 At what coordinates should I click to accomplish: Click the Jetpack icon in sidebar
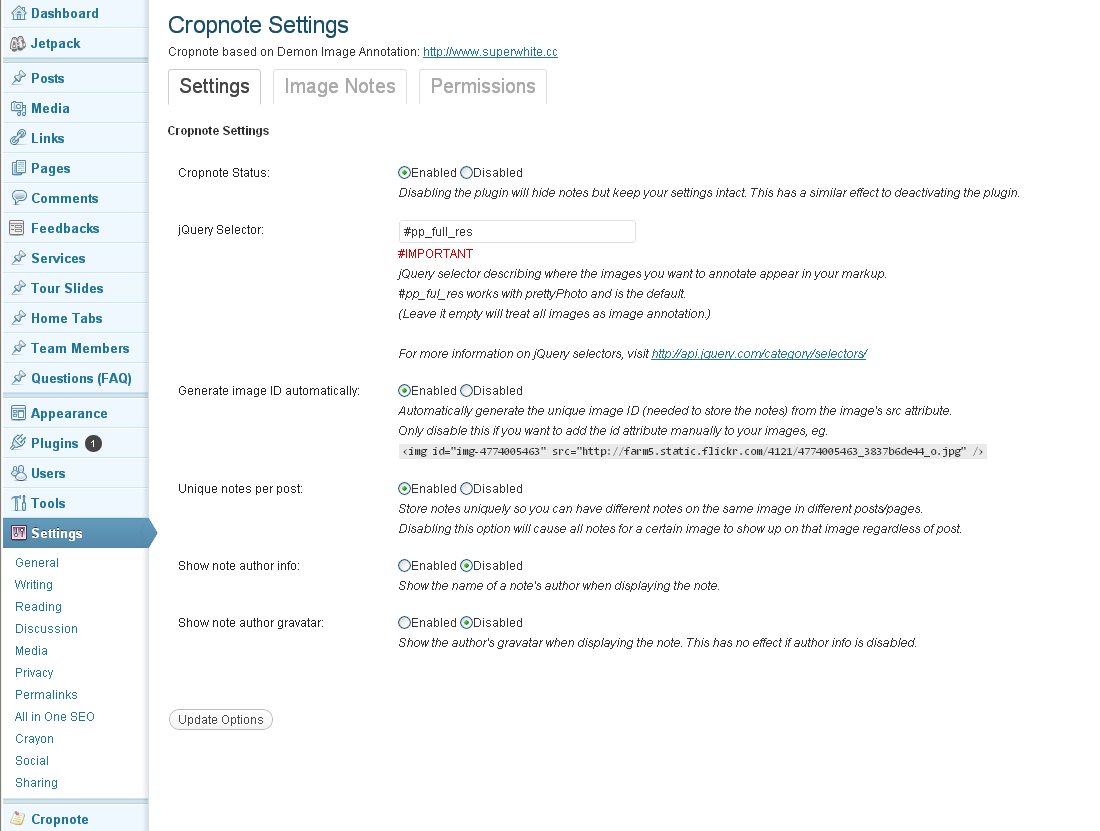(18, 44)
